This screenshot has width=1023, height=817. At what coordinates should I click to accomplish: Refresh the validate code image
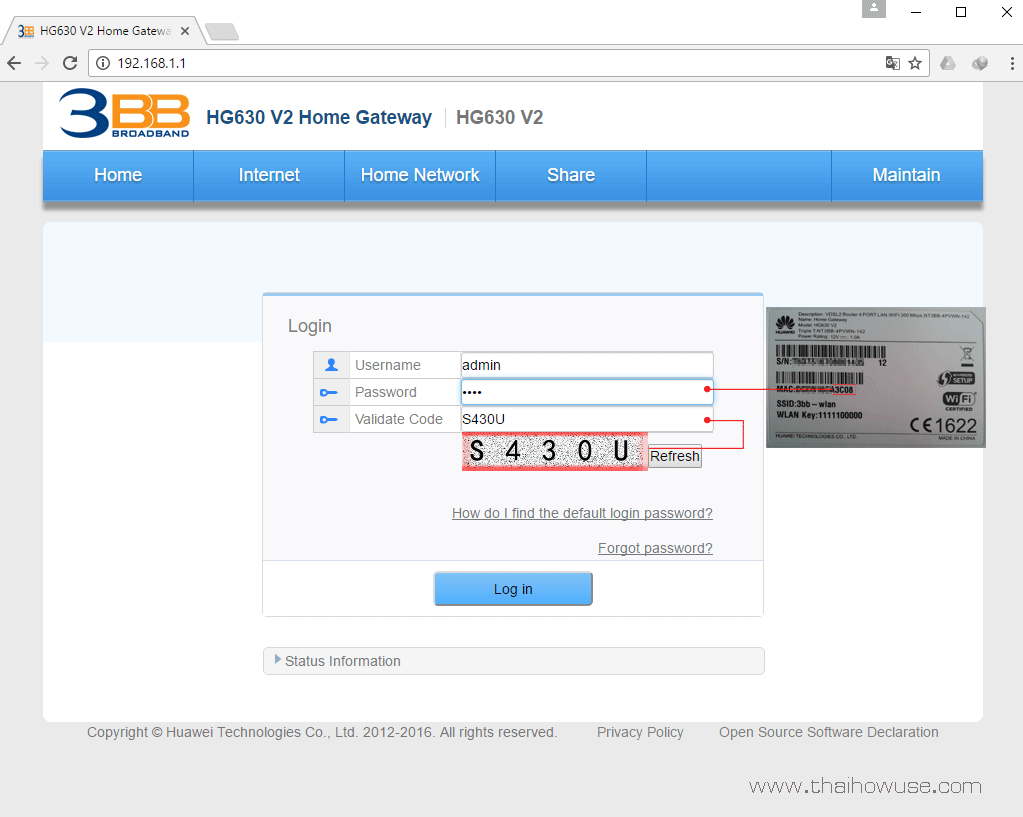tap(675, 456)
